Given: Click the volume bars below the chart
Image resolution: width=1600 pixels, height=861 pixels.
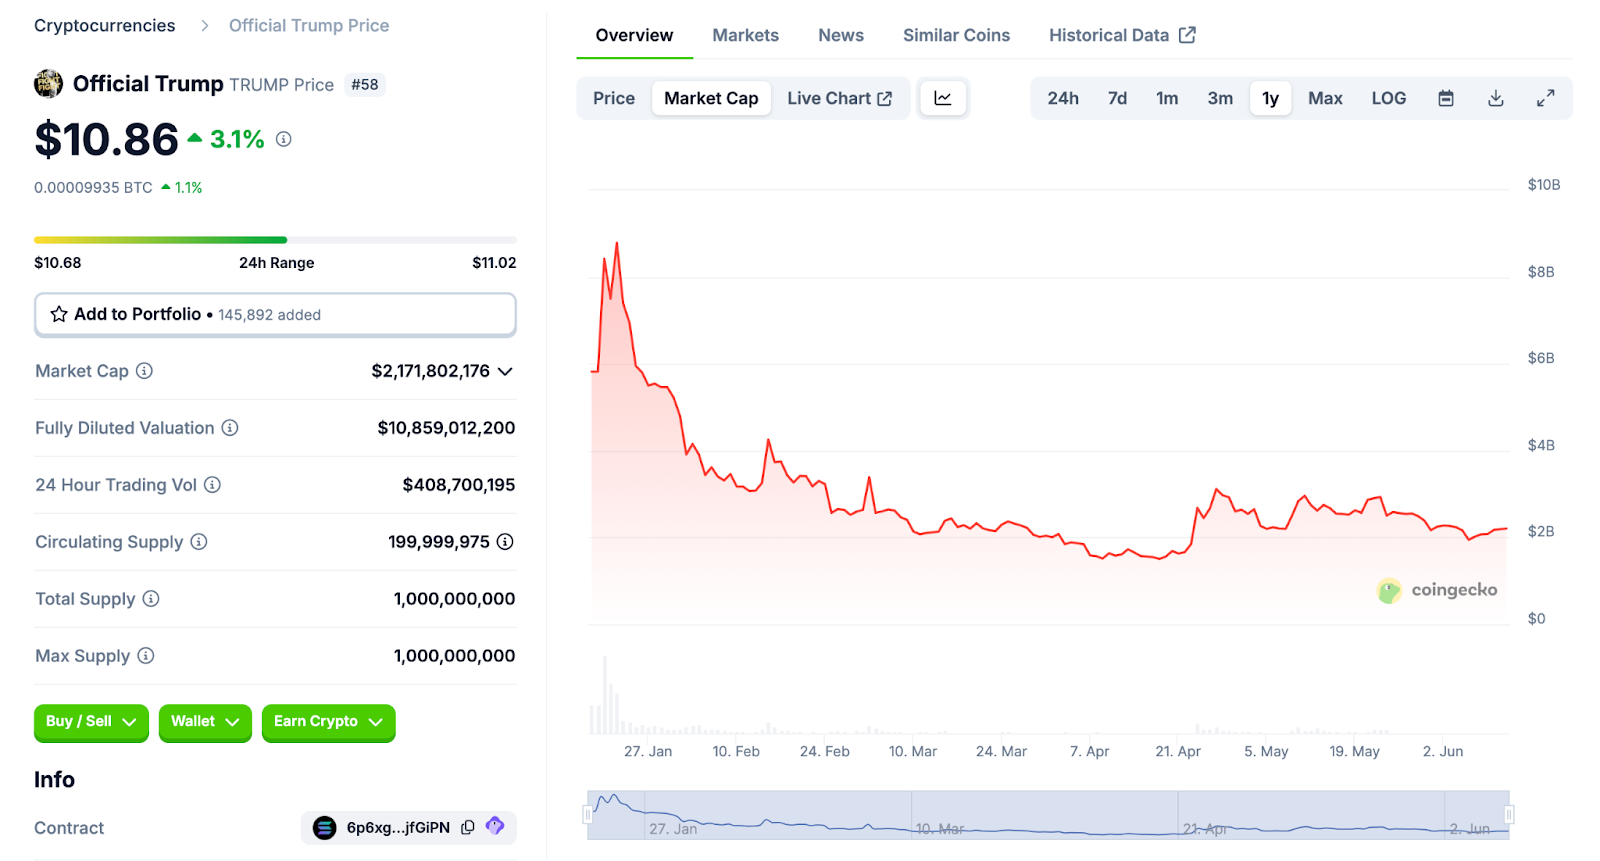Looking at the screenshot, I should click(1048, 696).
